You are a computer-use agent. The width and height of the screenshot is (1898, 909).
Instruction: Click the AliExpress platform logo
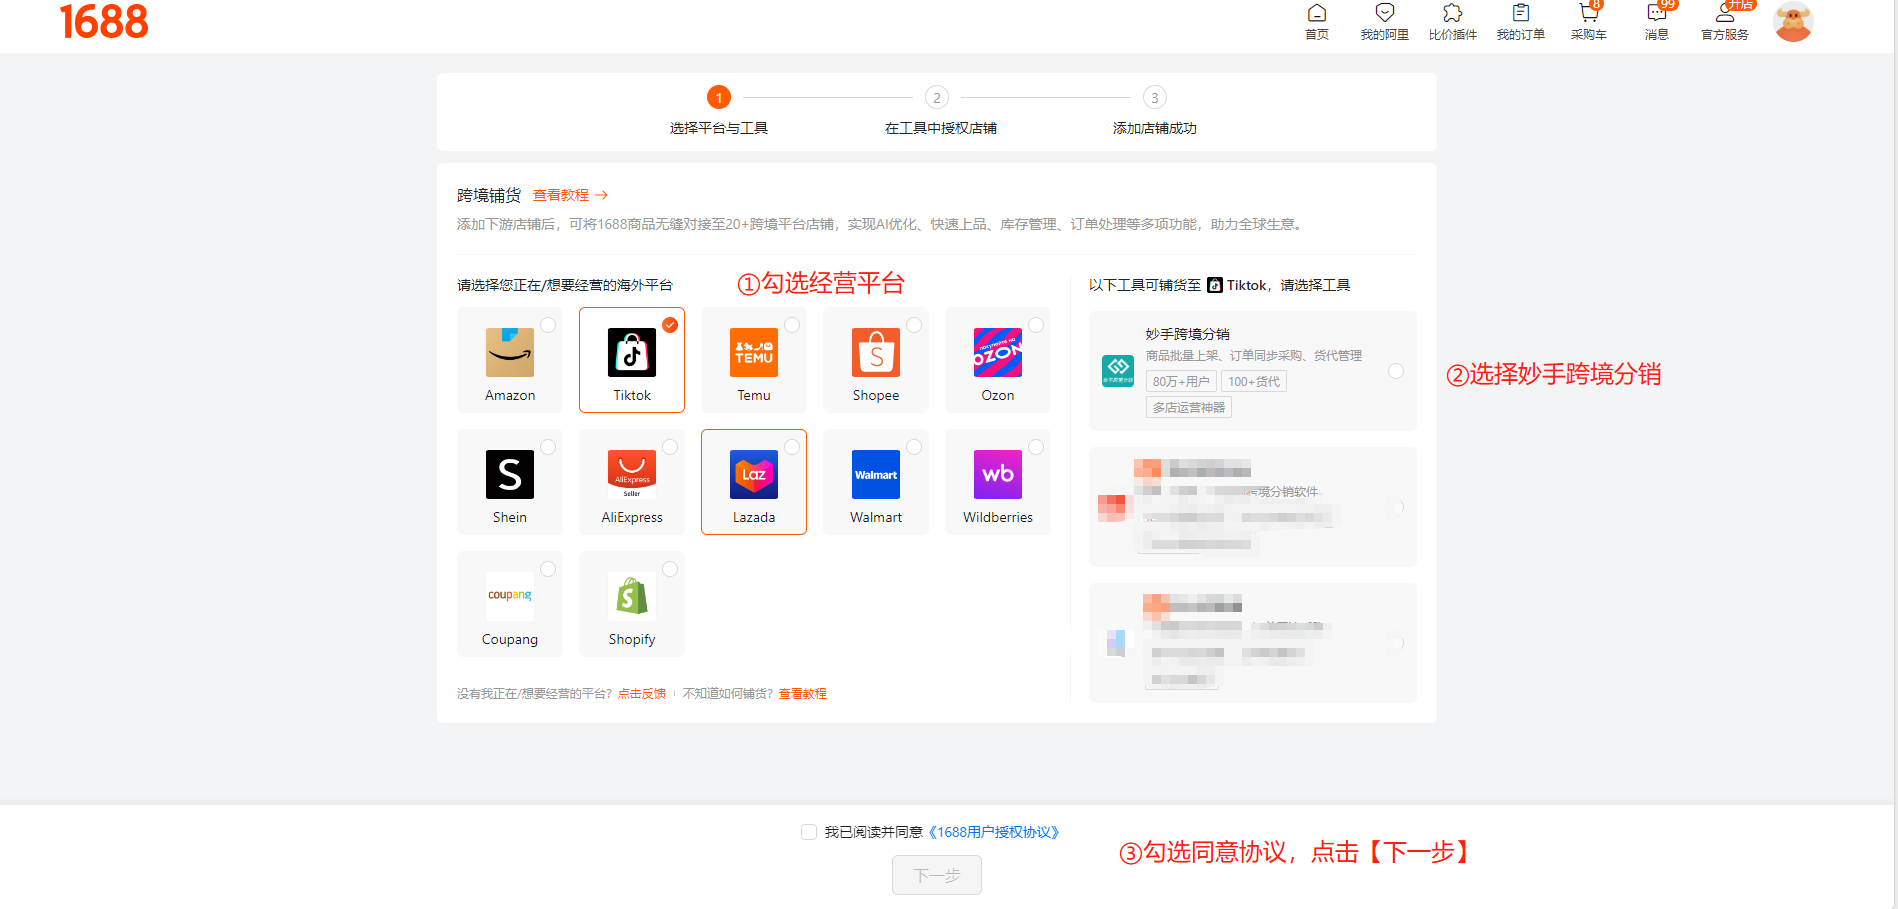coord(632,474)
